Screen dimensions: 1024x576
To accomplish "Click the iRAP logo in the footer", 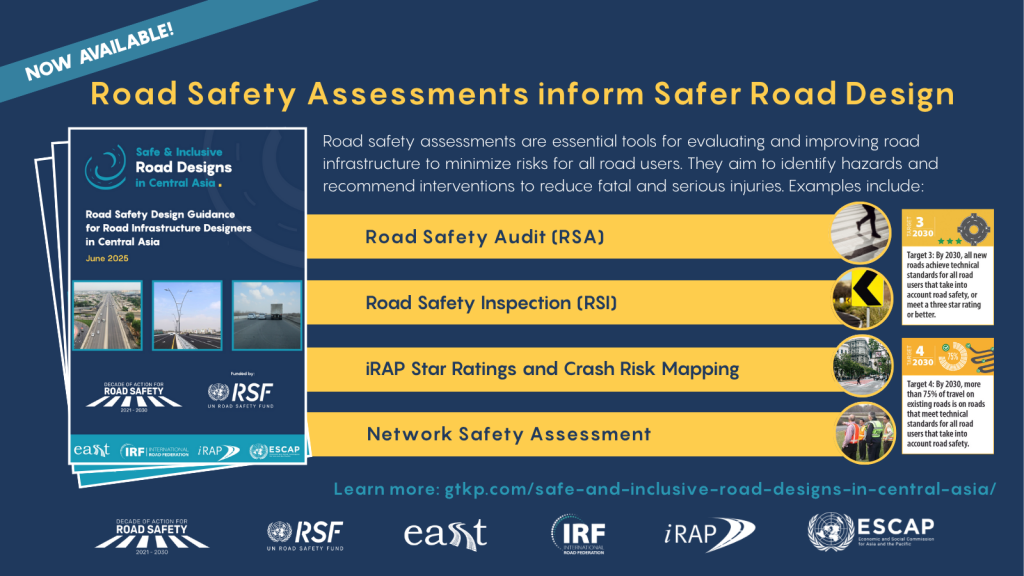I will [x=708, y=535].
